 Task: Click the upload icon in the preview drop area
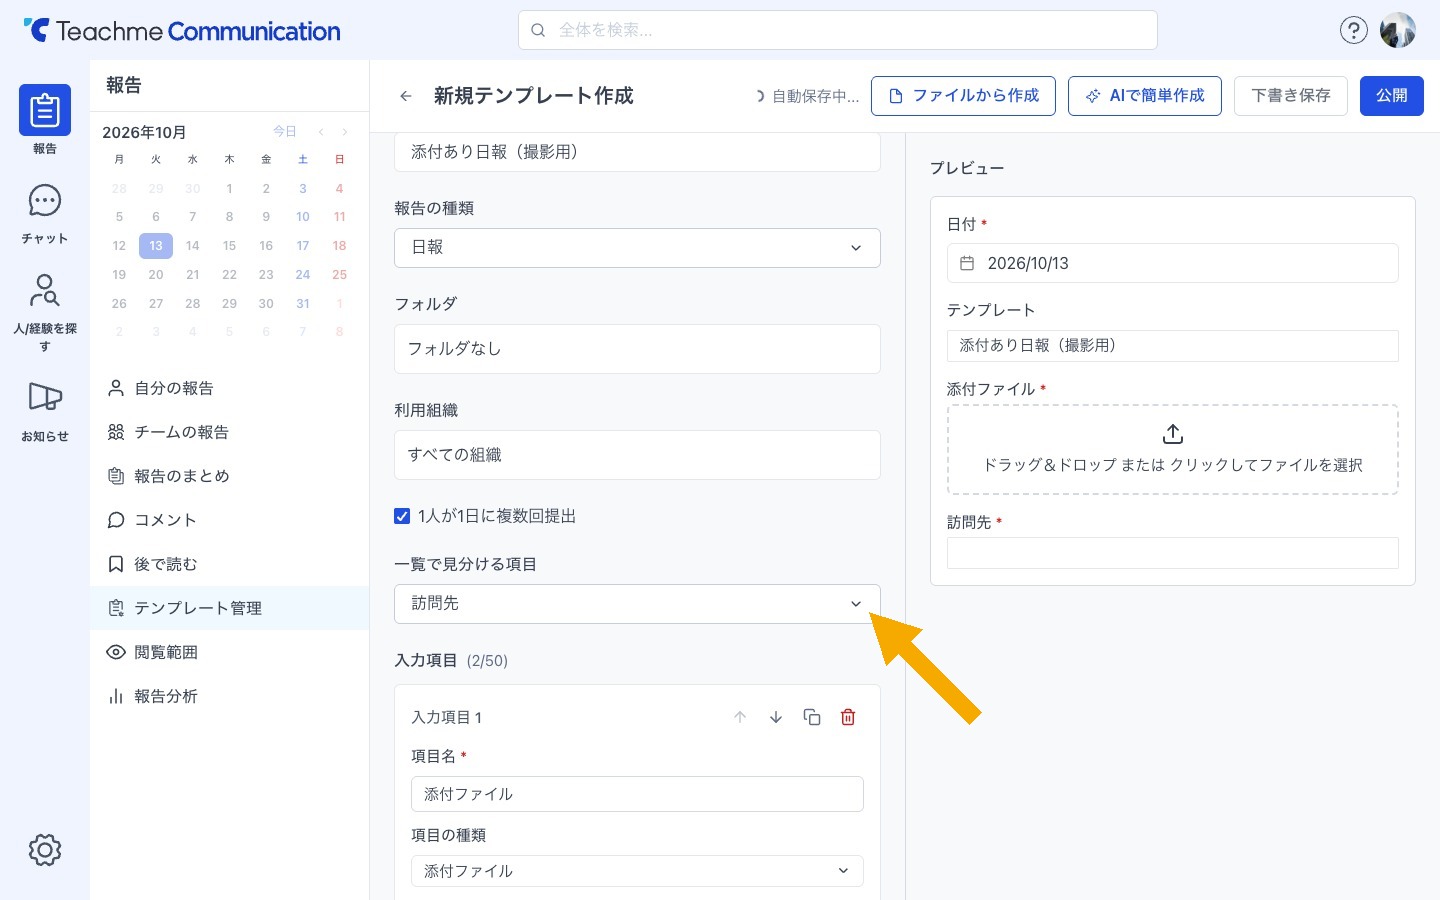(x=1173, y=434)
